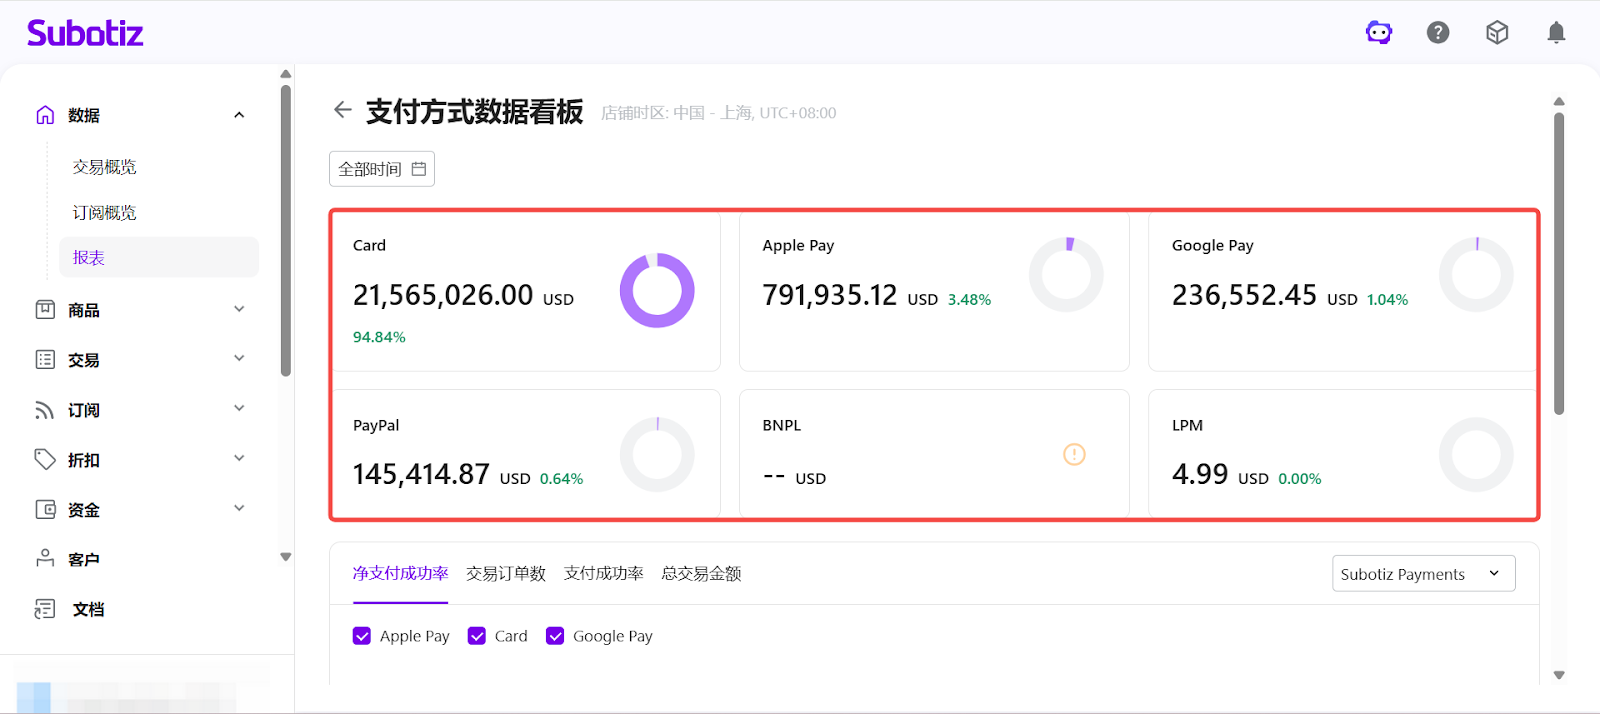Toggle the Card checkbox
The image size is (1600, 714).
pyautogui.click(x=477, y=636)
